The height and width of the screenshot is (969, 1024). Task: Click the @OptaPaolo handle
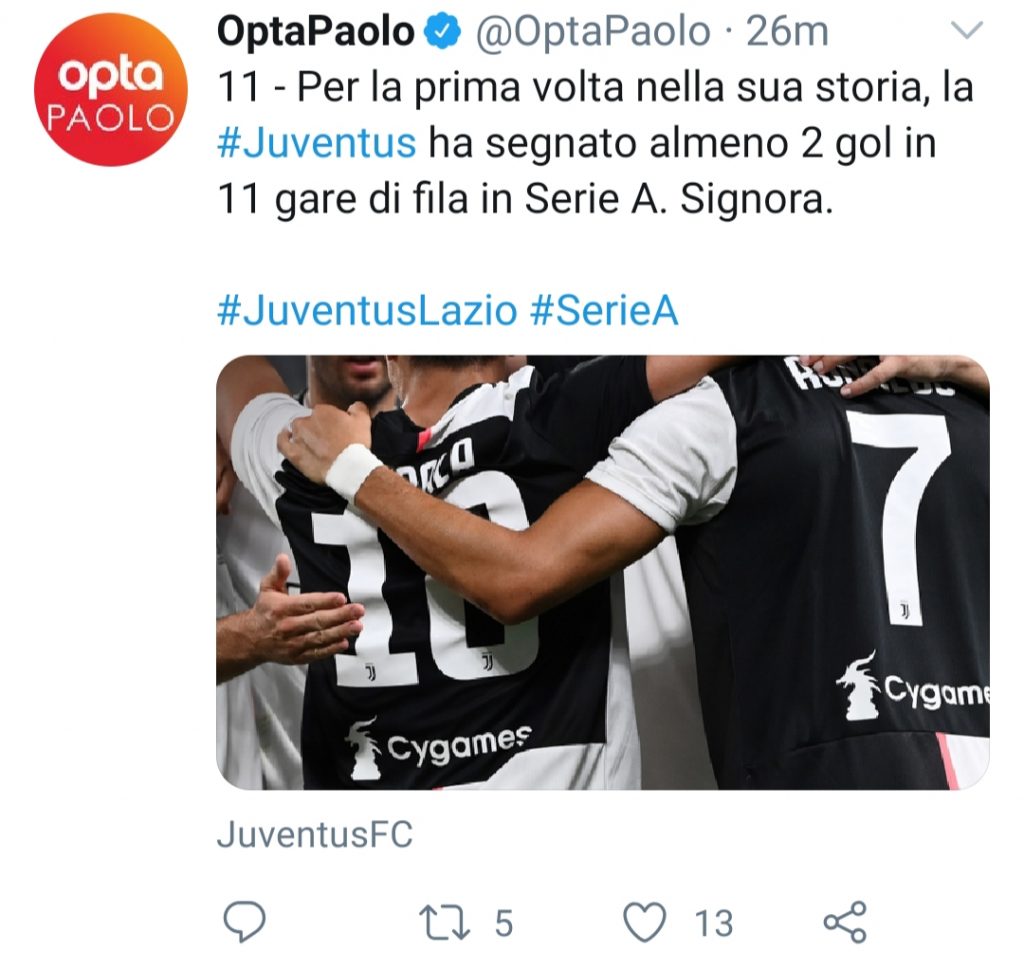591,33
